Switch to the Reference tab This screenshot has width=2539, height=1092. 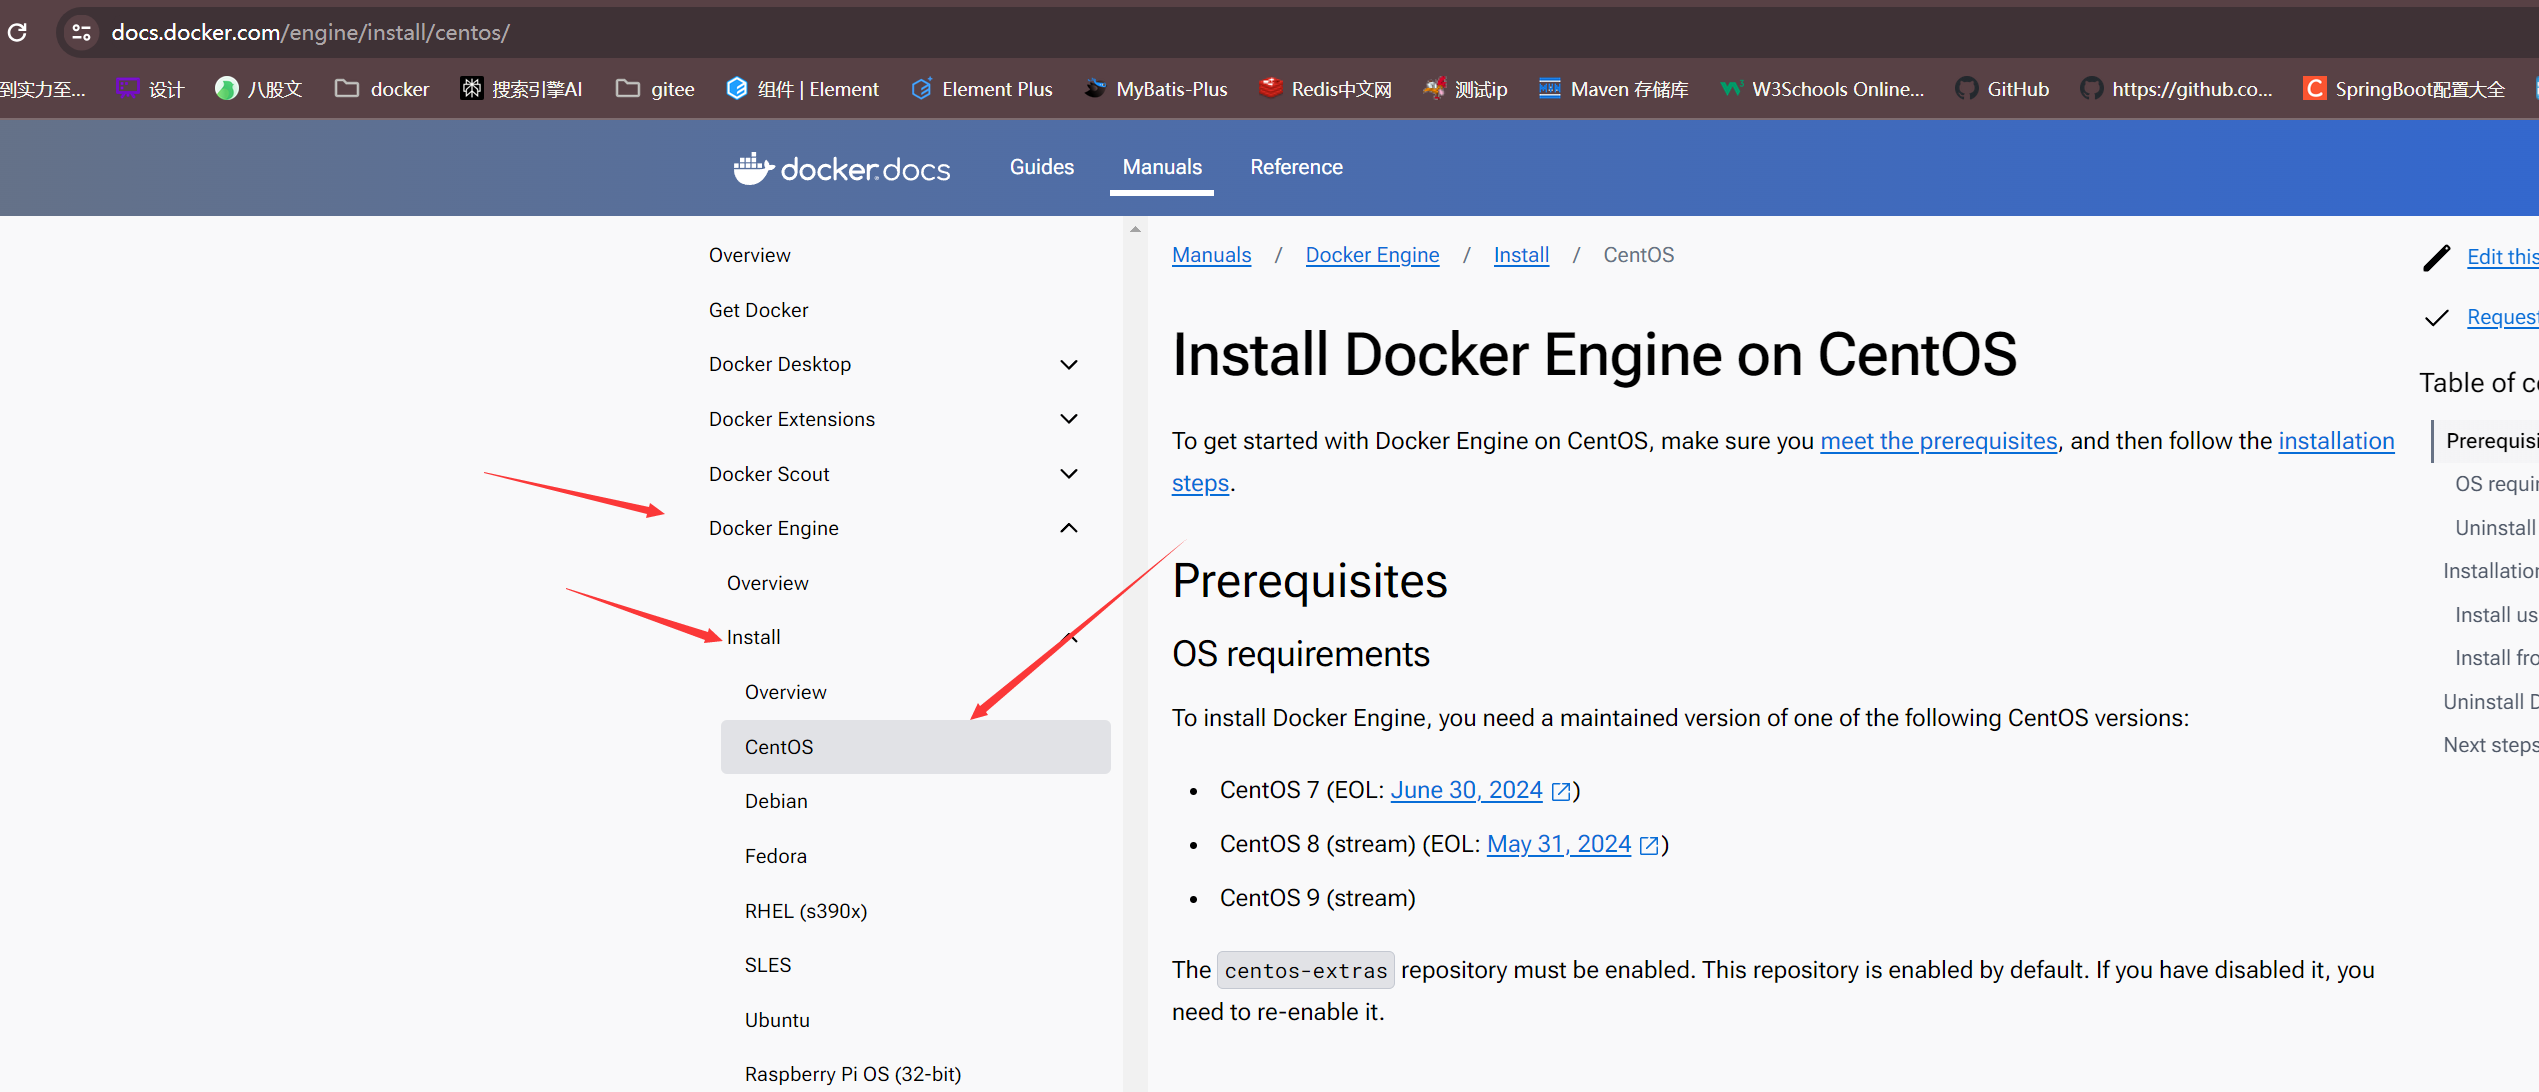[1296, 167]
